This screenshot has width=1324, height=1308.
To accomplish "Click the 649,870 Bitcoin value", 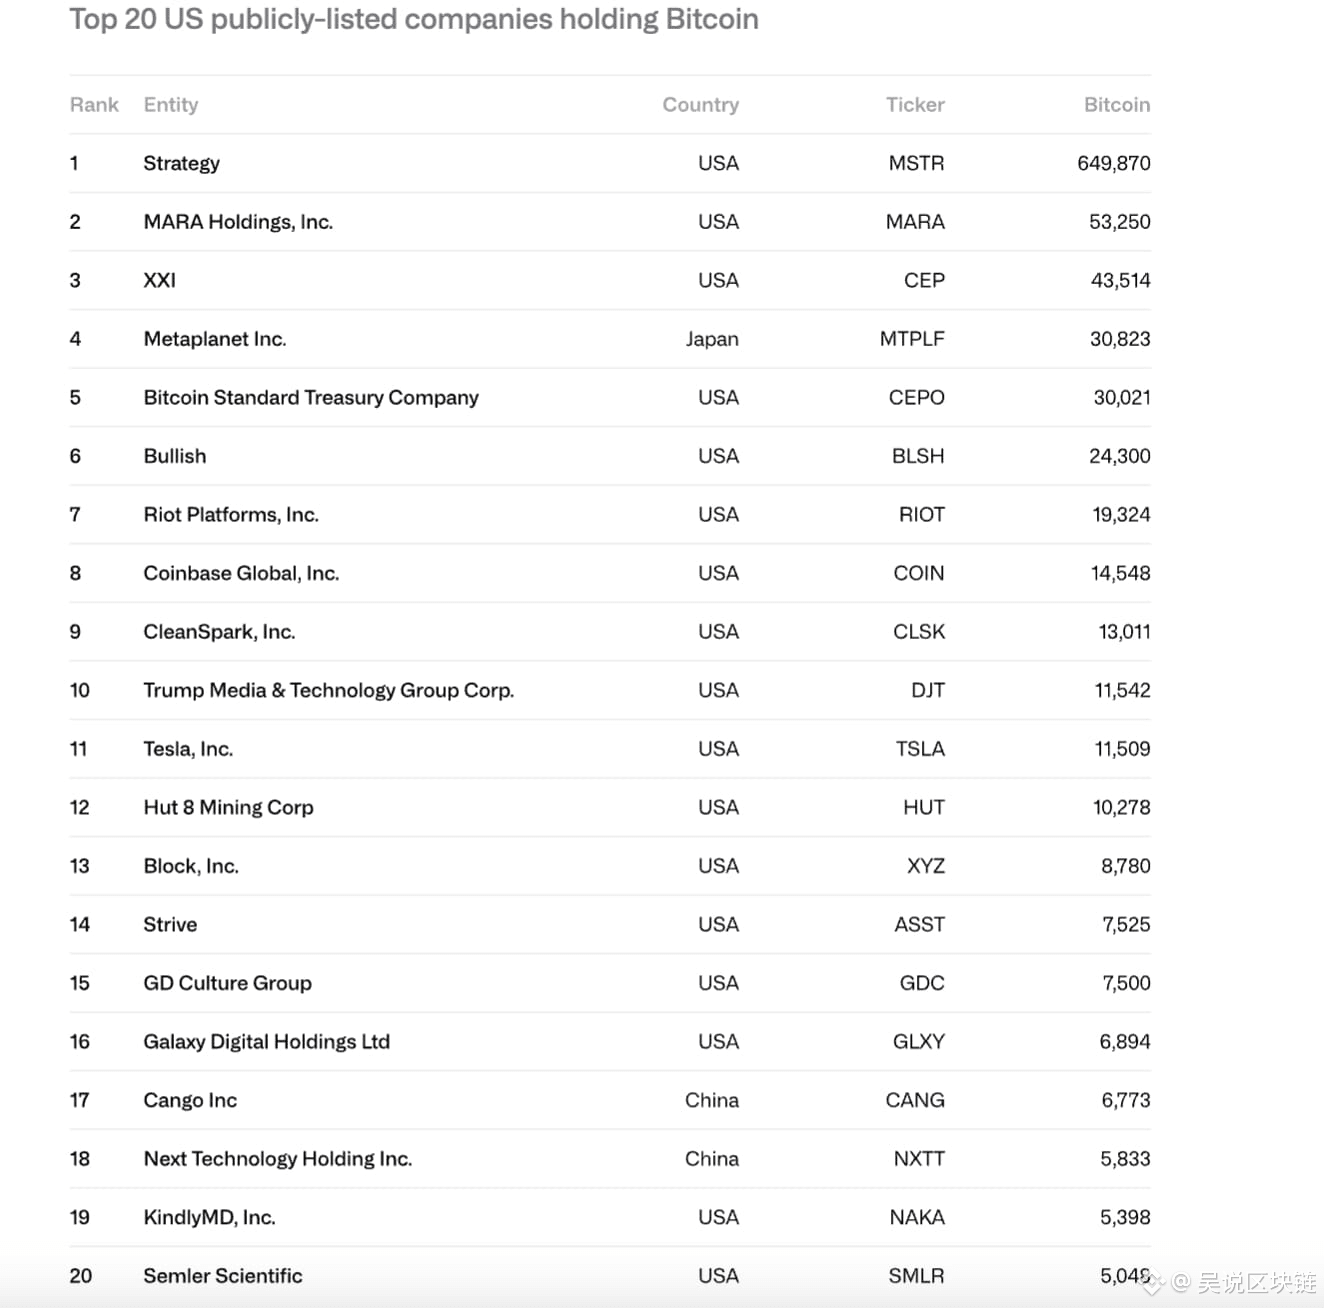I will point(1113,163).
